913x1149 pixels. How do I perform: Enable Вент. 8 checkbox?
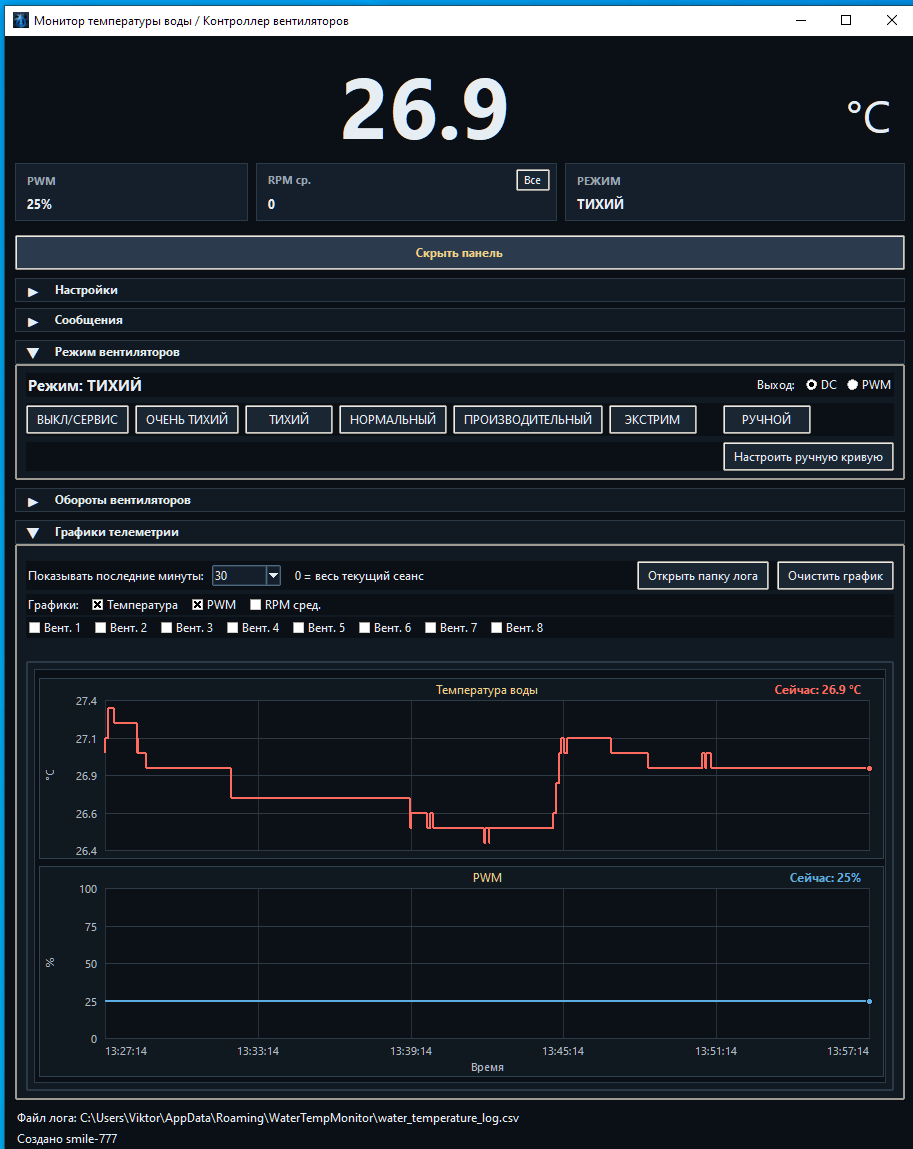click(496, 628)
